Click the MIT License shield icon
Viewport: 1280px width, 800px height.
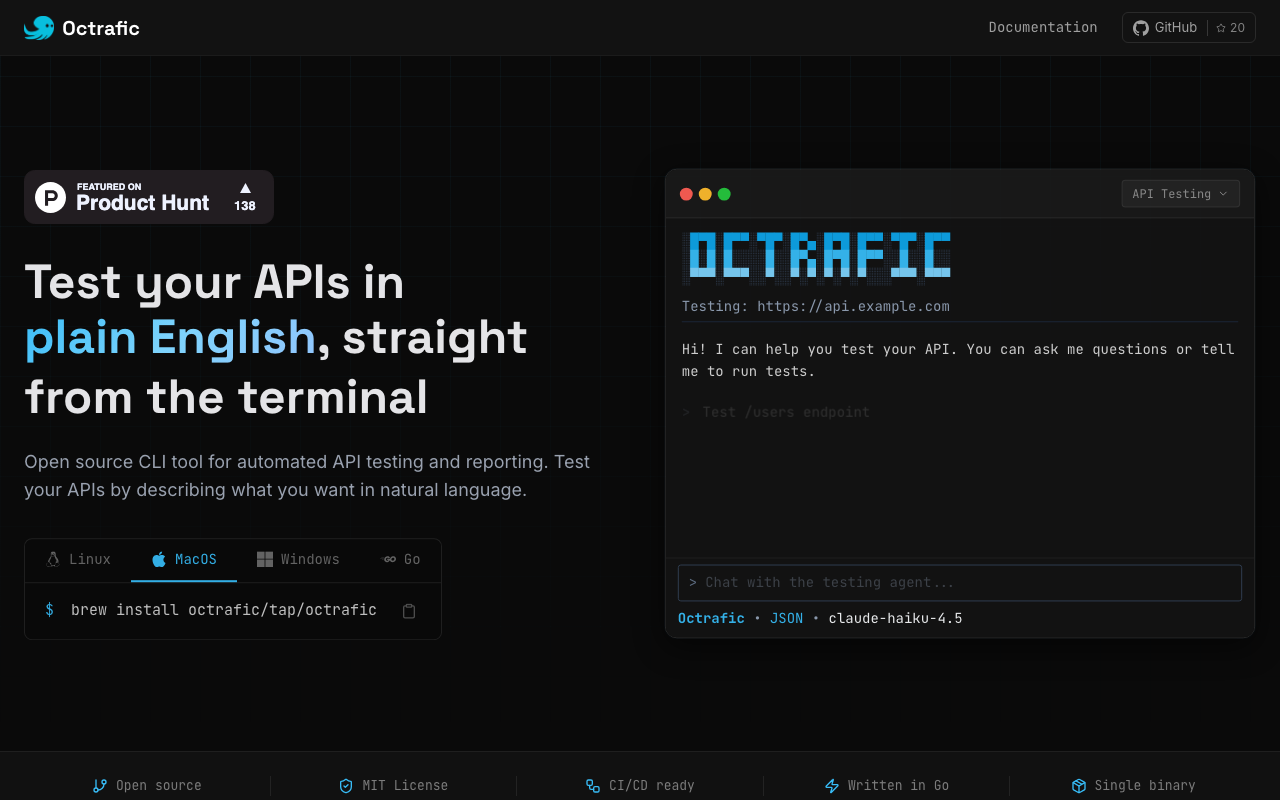point(346,786)
